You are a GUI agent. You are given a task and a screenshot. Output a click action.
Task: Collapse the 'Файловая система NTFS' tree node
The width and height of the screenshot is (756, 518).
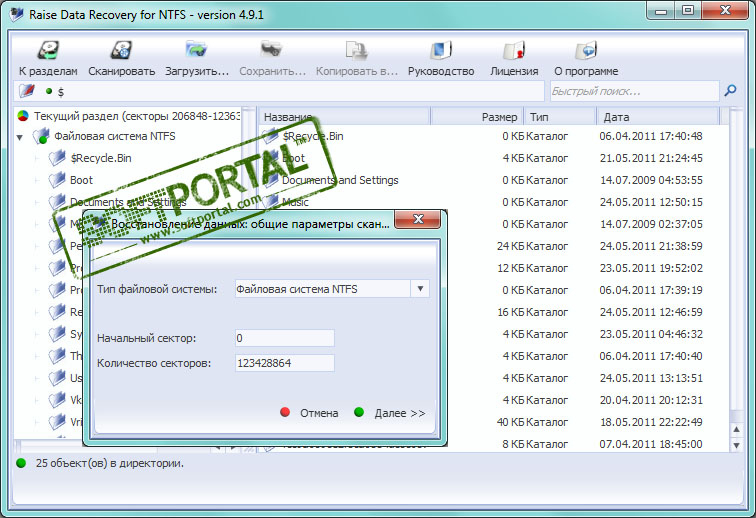pos(20,137)
